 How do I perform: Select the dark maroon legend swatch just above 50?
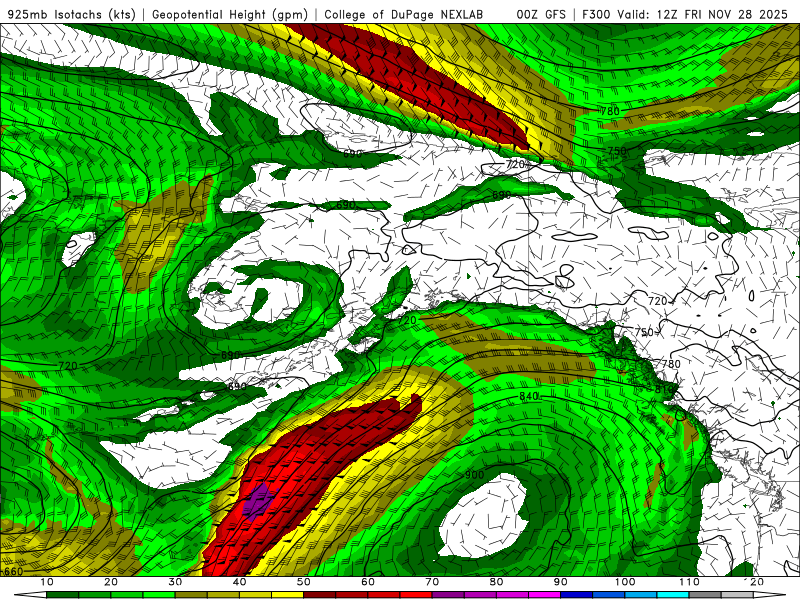pyautogui.click(x=319, y=595)
